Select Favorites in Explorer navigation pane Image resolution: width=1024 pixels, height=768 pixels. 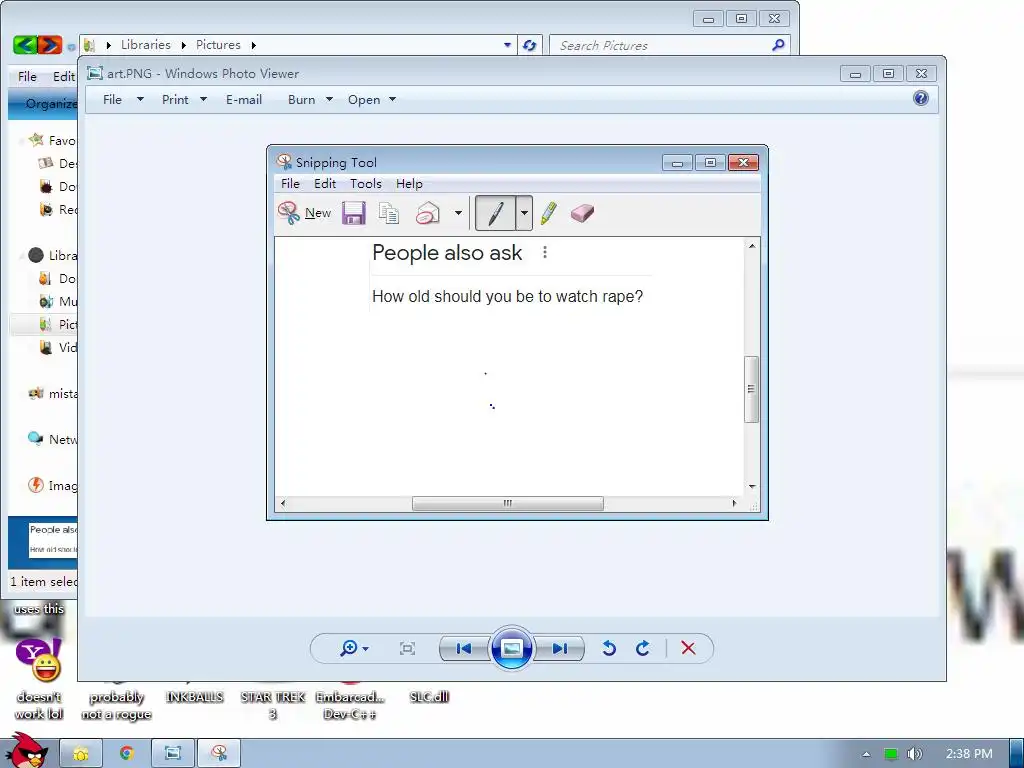point(54,140)
